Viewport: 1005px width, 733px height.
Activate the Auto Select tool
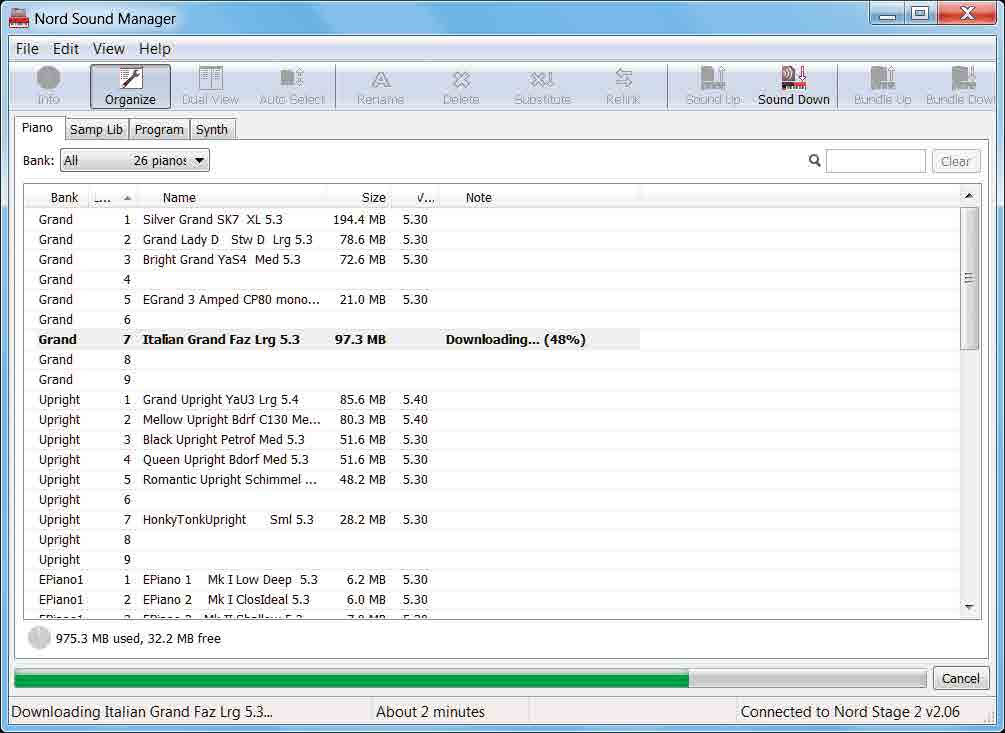tap(292, 86)
